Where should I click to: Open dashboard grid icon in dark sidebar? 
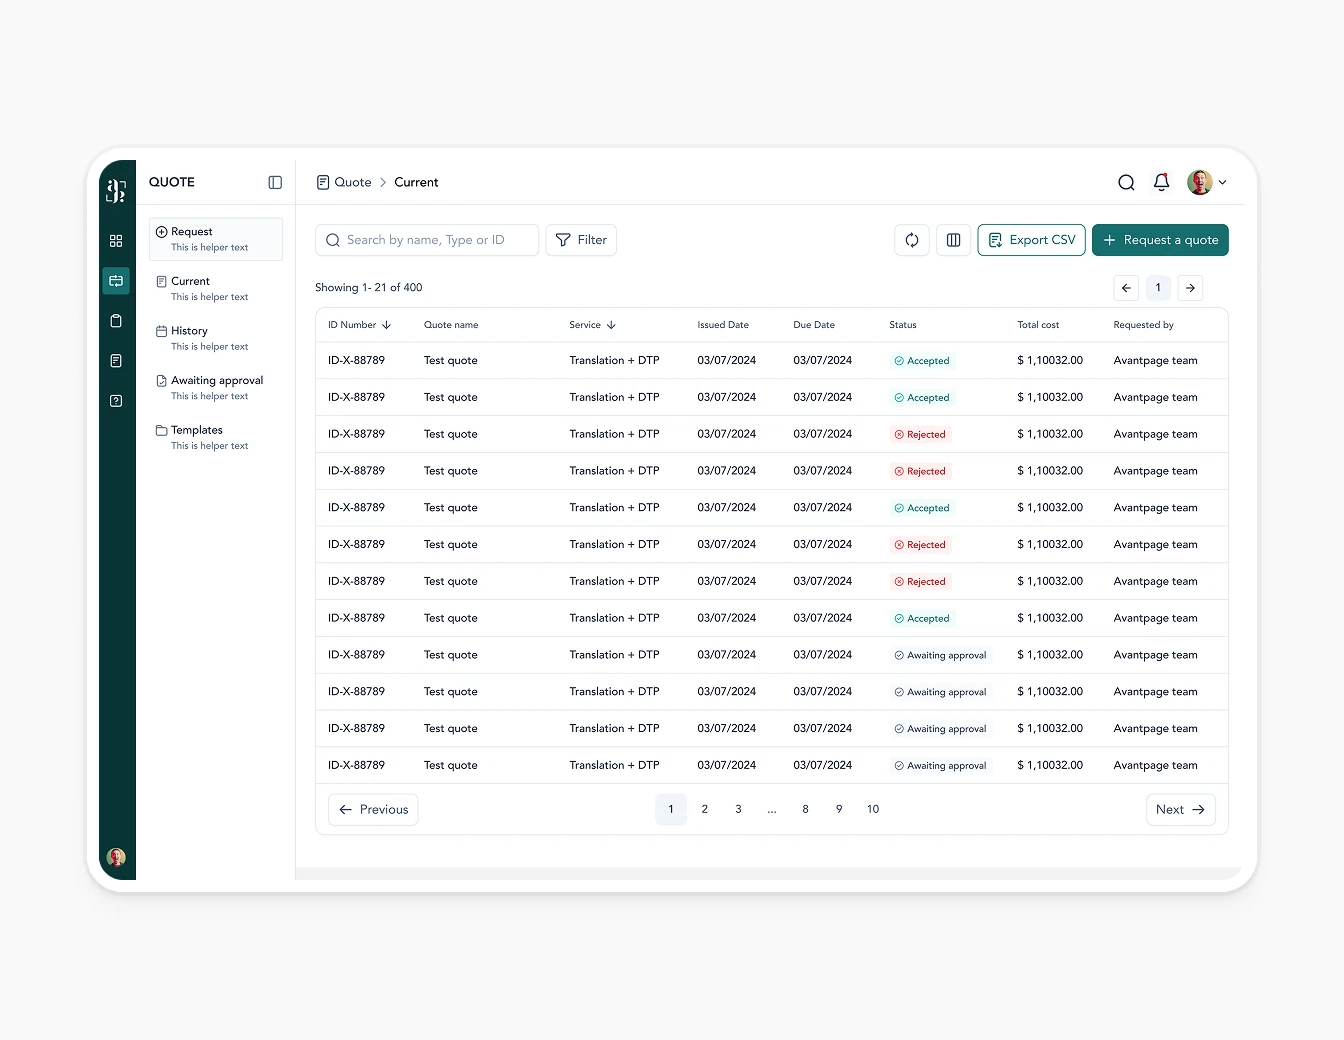coord(116,241)
